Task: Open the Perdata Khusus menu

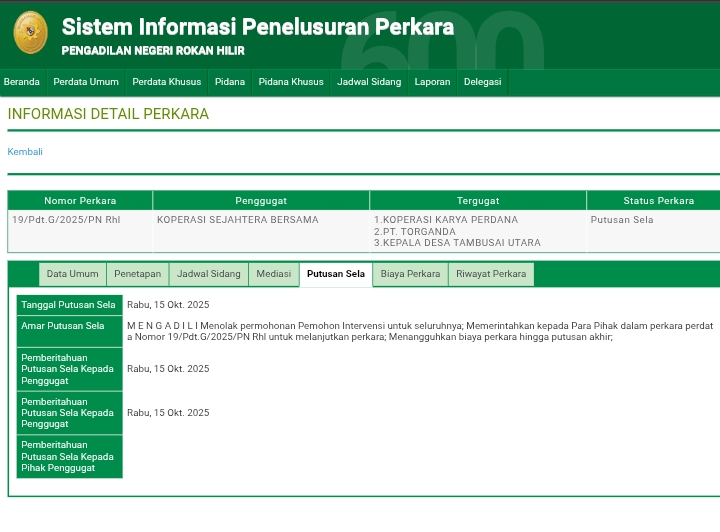Action: coord(166,82)
